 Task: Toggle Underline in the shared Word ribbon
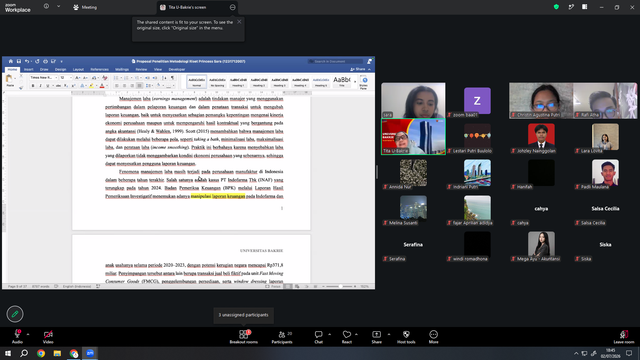(48, 86)
